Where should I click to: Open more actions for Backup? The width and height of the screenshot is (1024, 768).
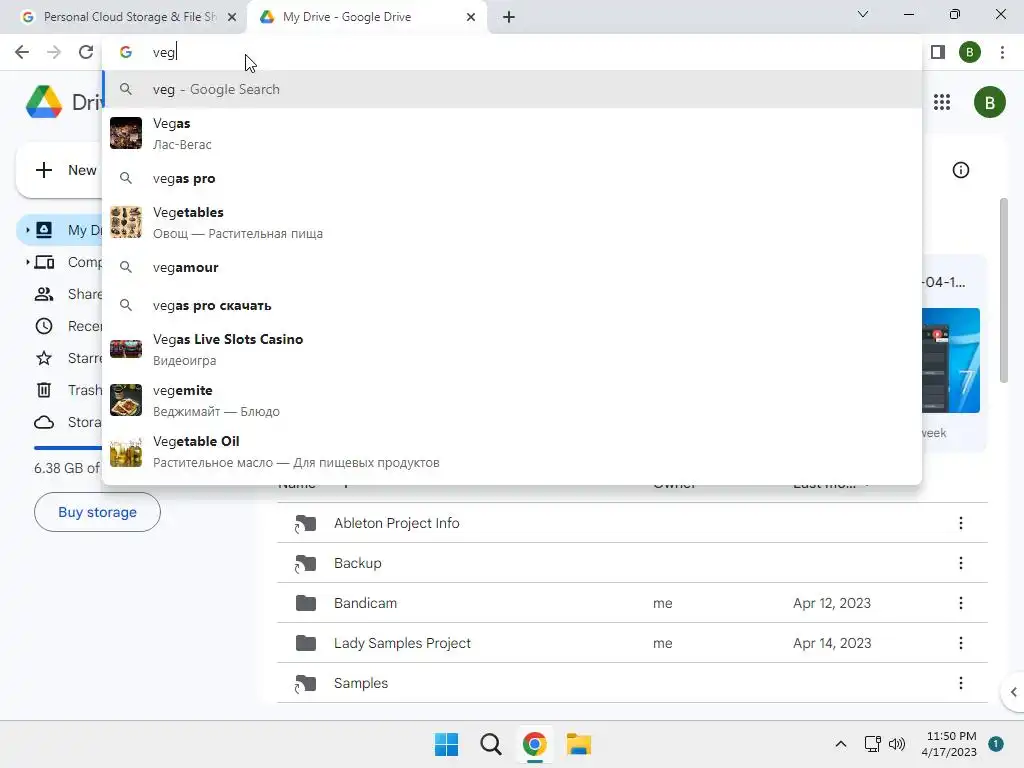961,563
